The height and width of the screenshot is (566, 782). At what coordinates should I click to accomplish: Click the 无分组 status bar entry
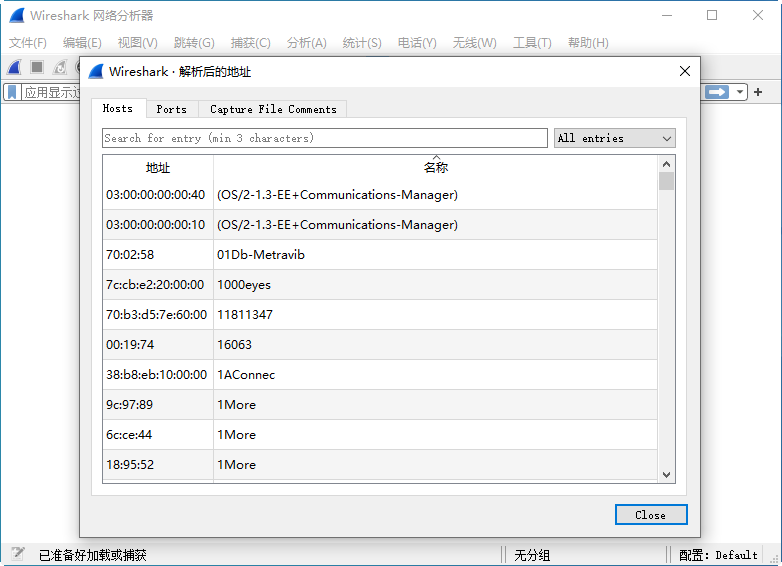click(x=532, y=555)
